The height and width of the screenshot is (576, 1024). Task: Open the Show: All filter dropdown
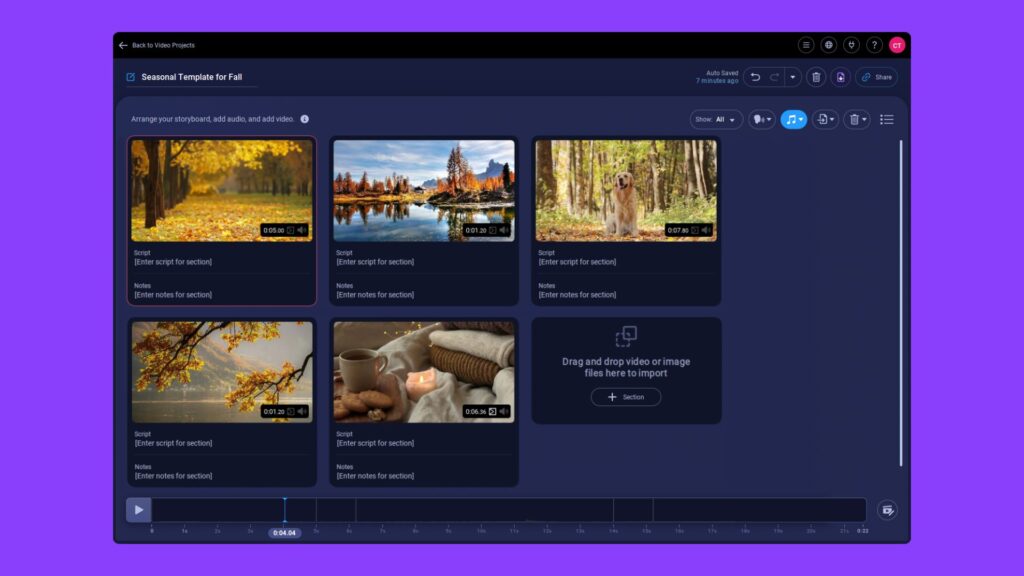pyautogui.click(x=716, y=120)
